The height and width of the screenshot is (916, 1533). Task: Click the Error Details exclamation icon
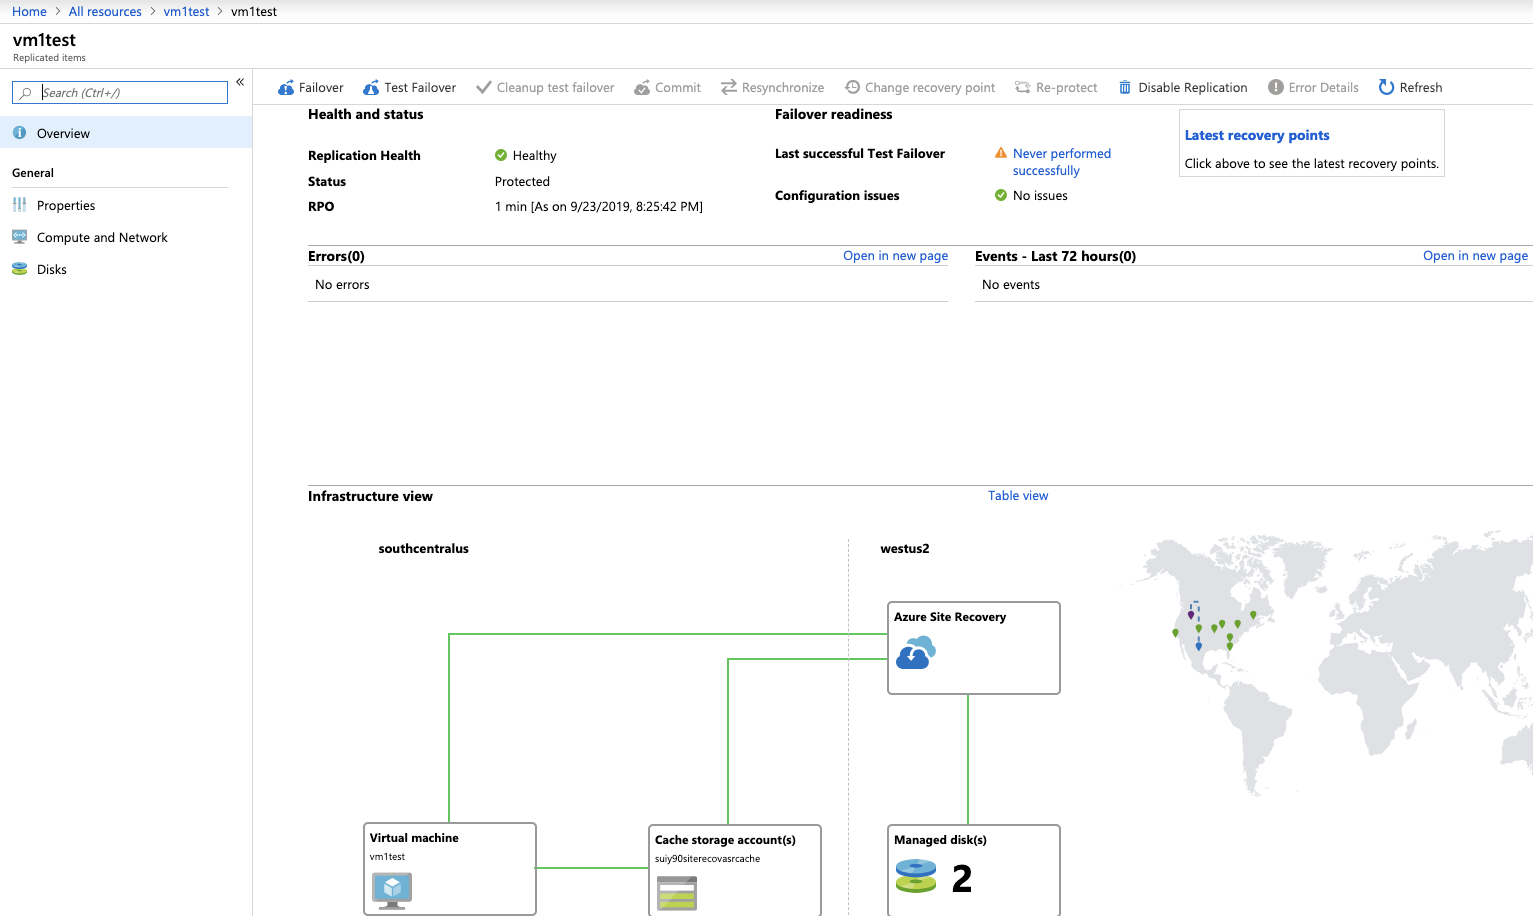(x=1276, y=87)
